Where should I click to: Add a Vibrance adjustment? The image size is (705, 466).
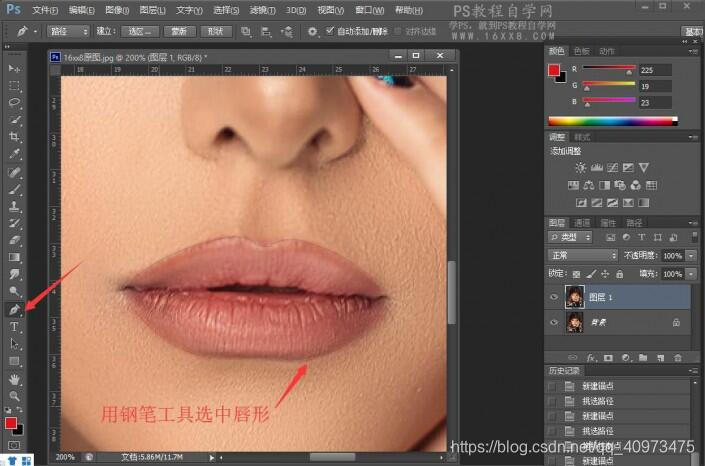click(643, 168)
